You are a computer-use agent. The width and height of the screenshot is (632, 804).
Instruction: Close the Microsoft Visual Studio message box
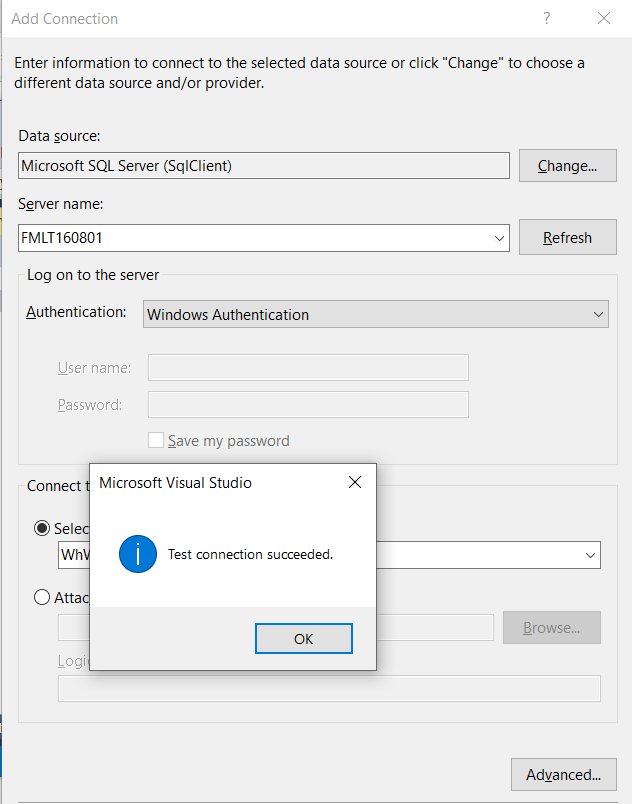click(x=354, y=483)
